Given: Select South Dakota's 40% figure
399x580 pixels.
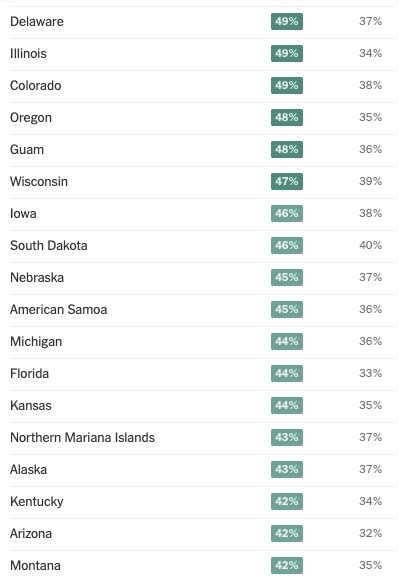Looking at the screenshot, I should (x=370, y=245).
